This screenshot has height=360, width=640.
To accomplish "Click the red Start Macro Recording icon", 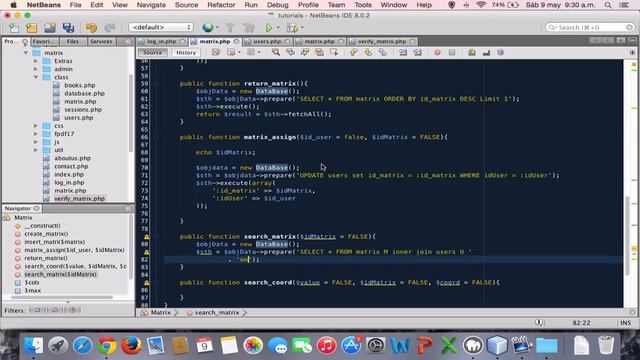I will [437, 52].
